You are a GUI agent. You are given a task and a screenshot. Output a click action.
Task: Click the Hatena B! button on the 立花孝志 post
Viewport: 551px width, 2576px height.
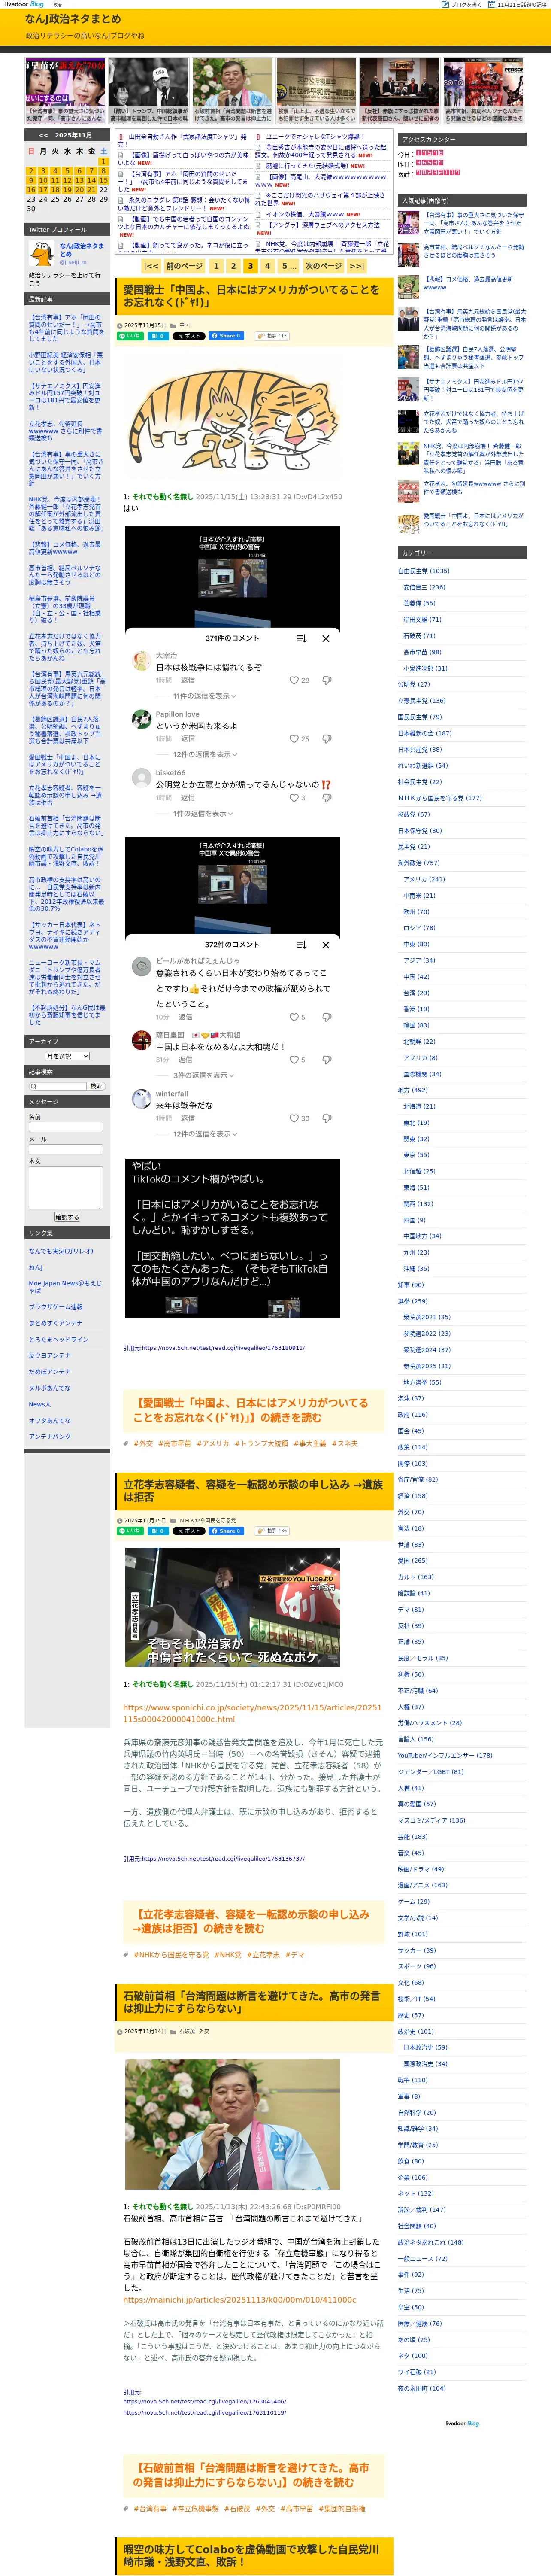point(157,1531)
